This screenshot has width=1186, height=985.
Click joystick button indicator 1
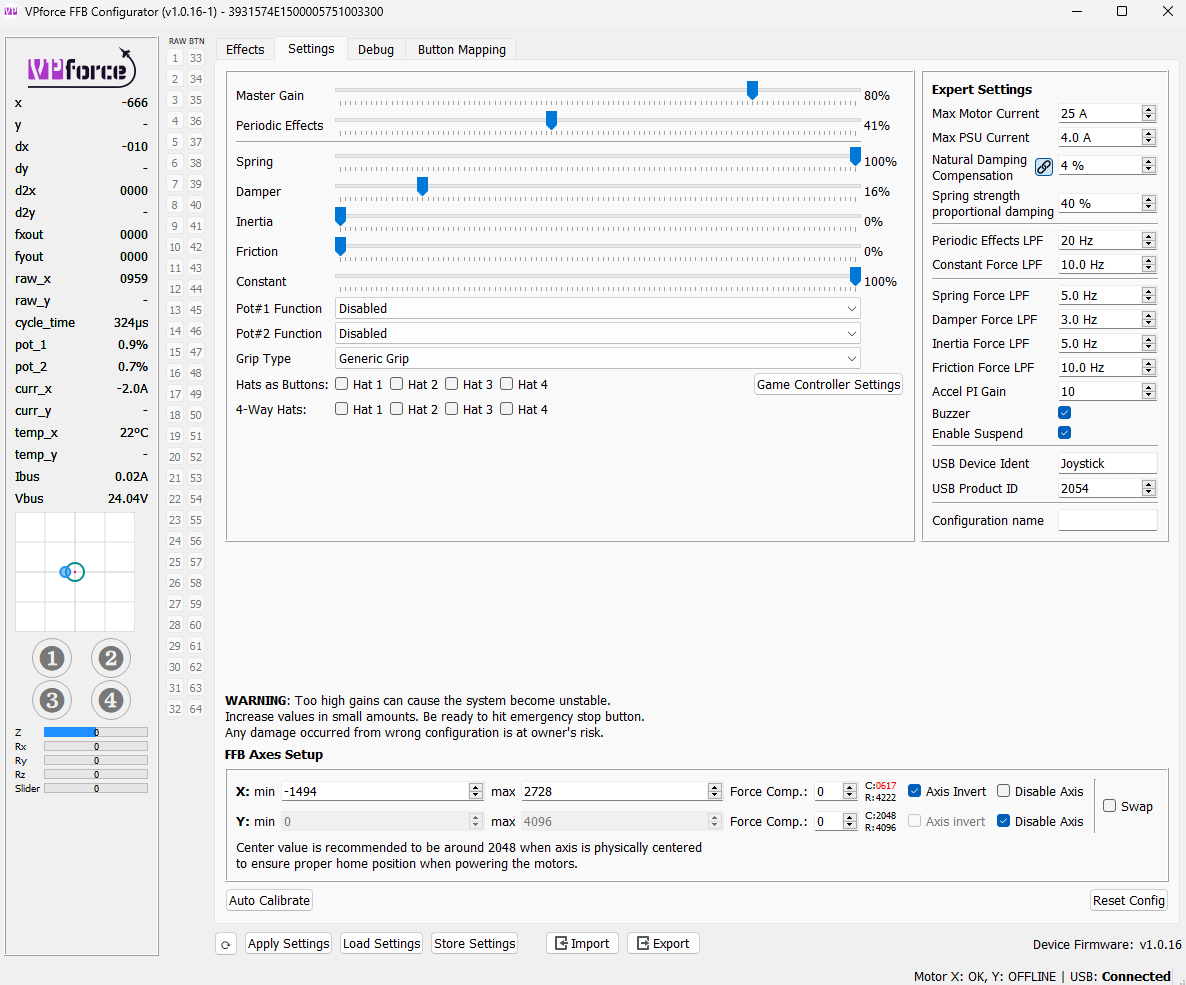coord(51,658)
